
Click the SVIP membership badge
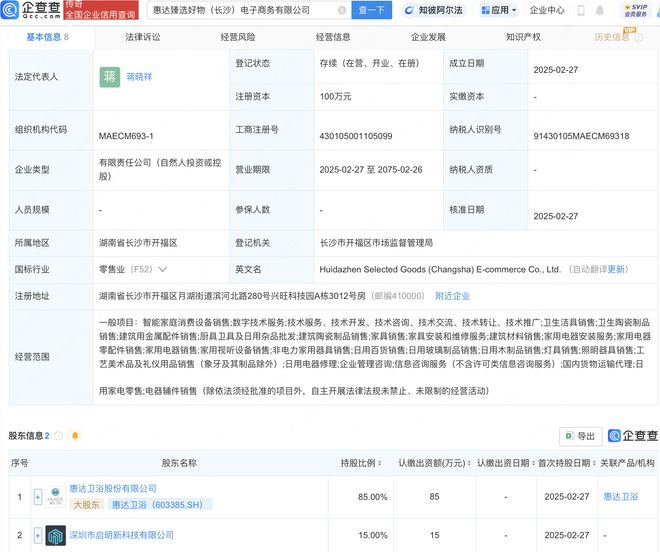click(x=635, y=10)
